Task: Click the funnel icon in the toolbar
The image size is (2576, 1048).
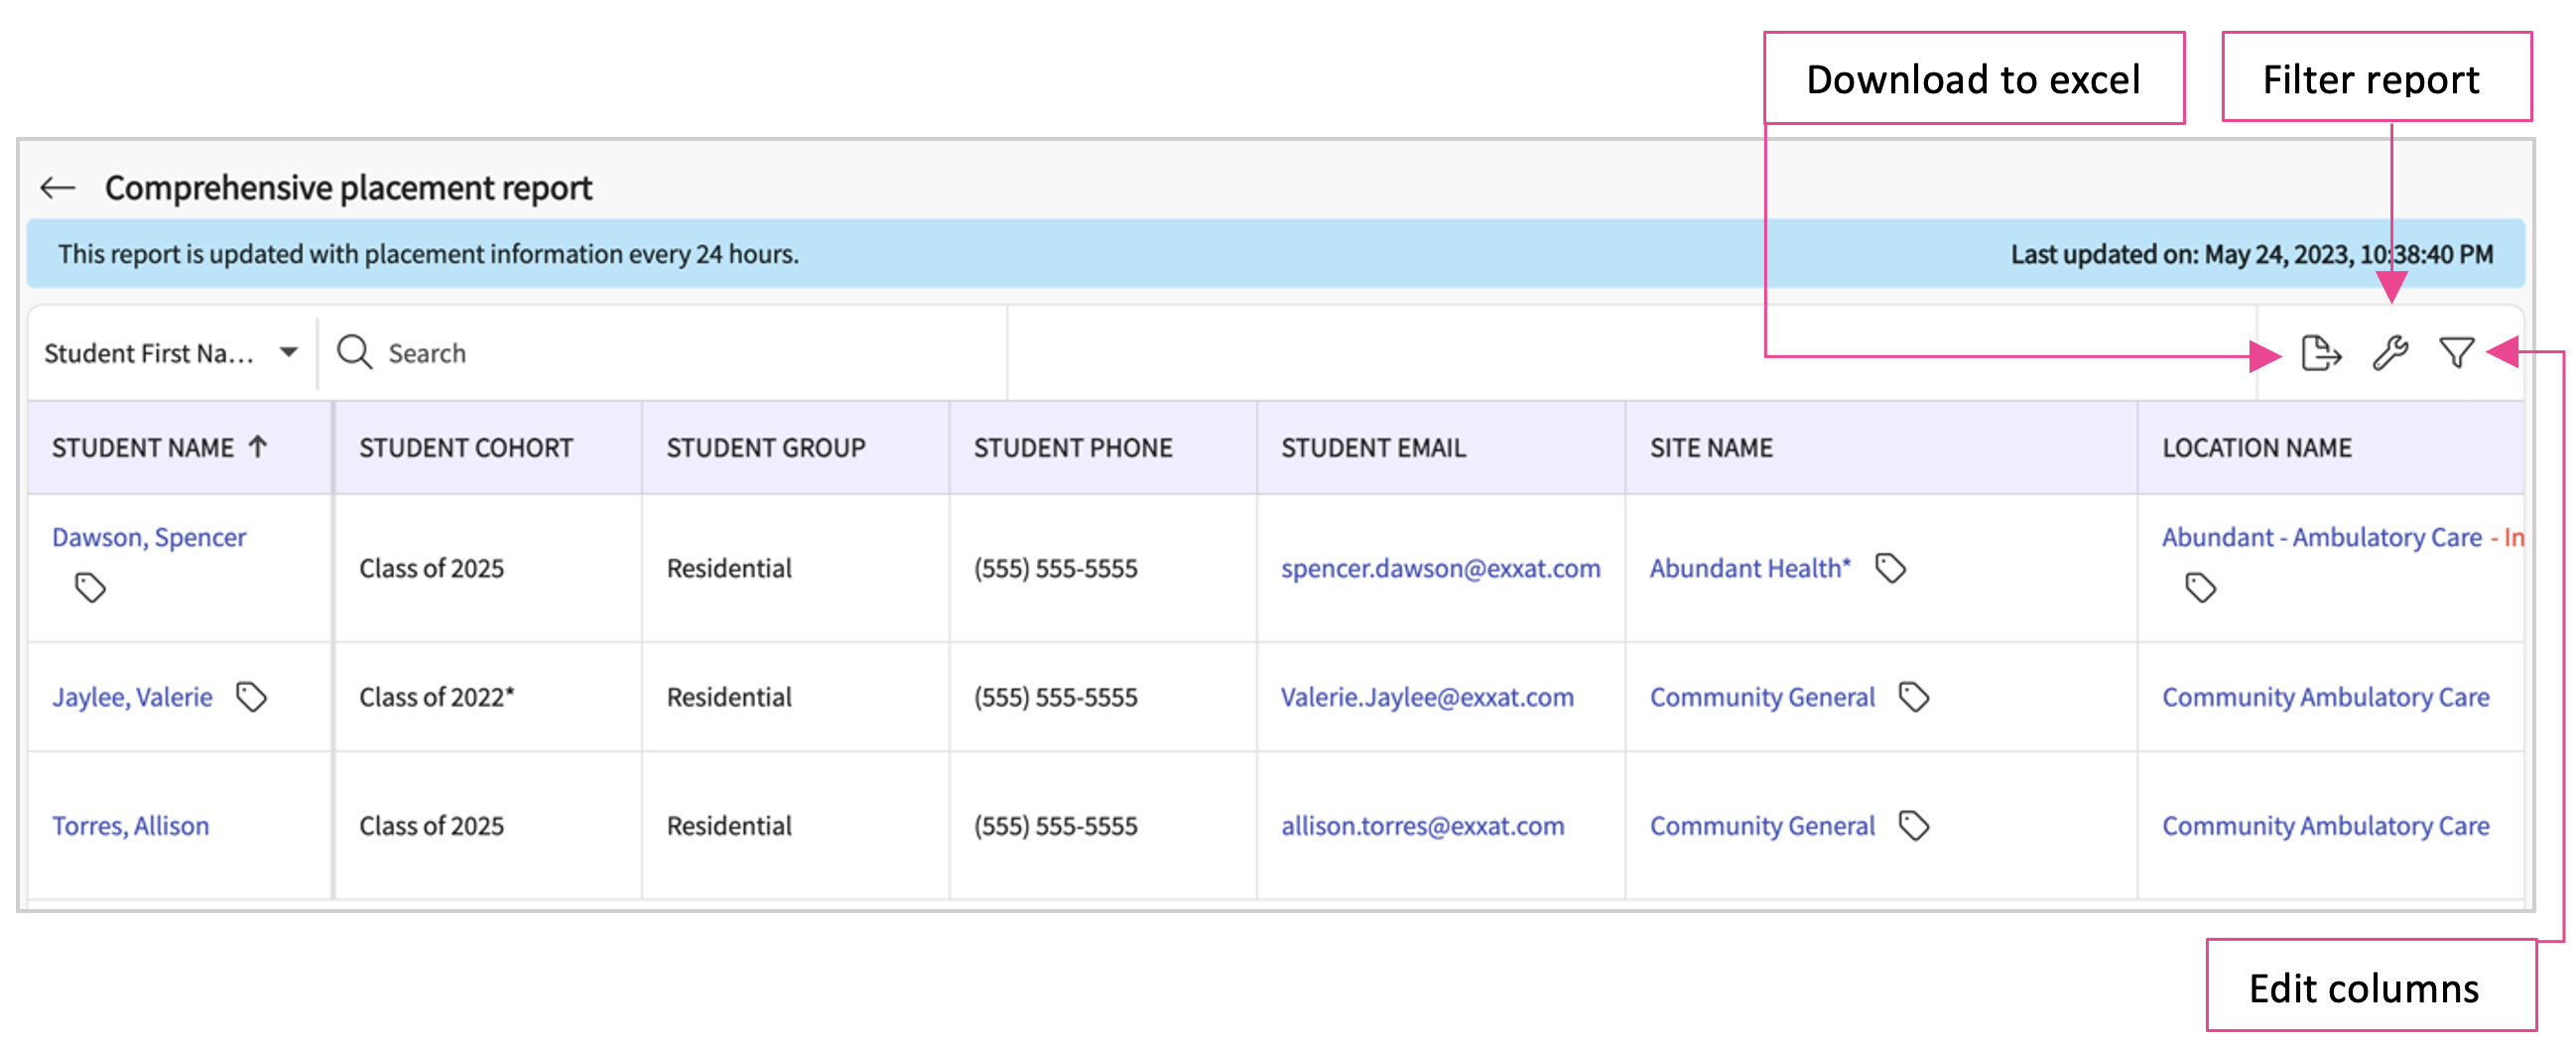Action: pos(2456,353)
